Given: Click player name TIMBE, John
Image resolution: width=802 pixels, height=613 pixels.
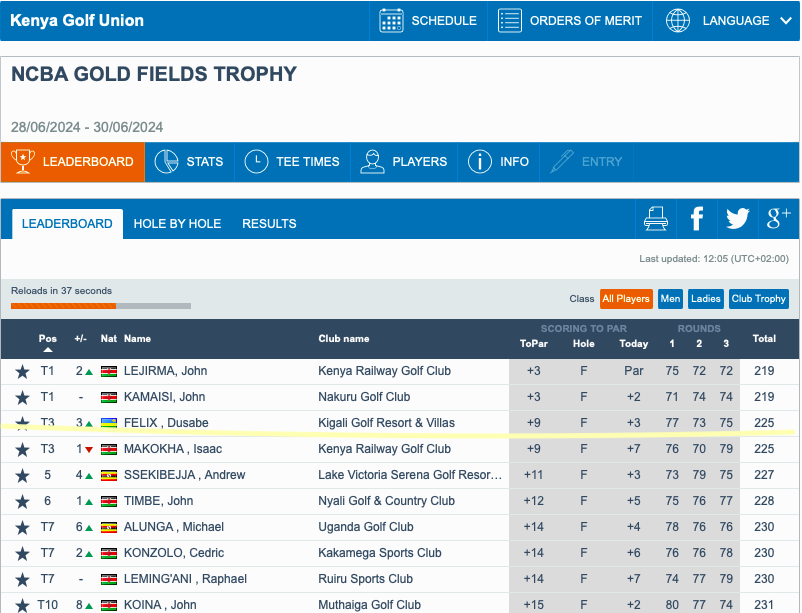Looking at the screenshot, I should pos(159,501).
